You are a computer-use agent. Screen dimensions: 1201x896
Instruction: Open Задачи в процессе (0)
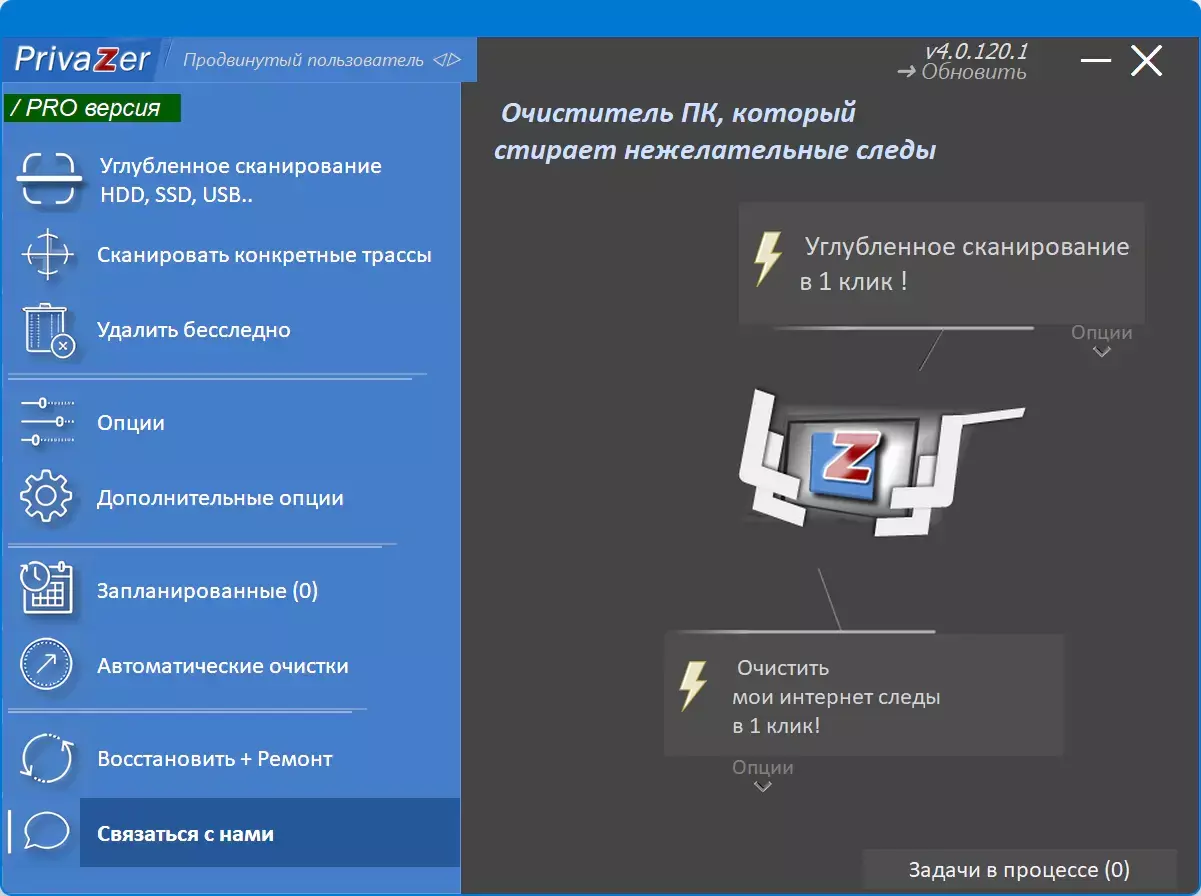[x=1019, y=870]
